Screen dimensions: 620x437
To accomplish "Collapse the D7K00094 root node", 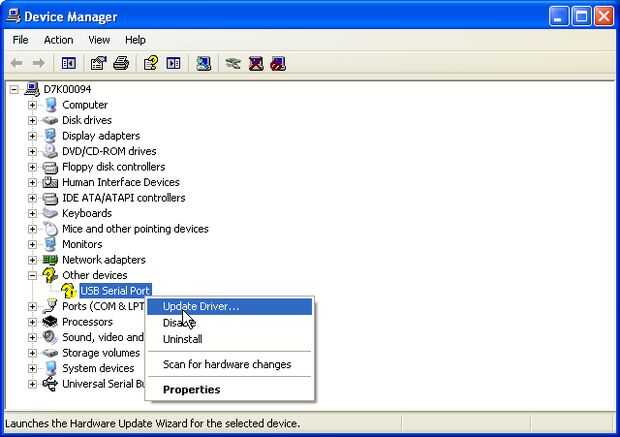I will pyautogui.click(x=14, y=90).
